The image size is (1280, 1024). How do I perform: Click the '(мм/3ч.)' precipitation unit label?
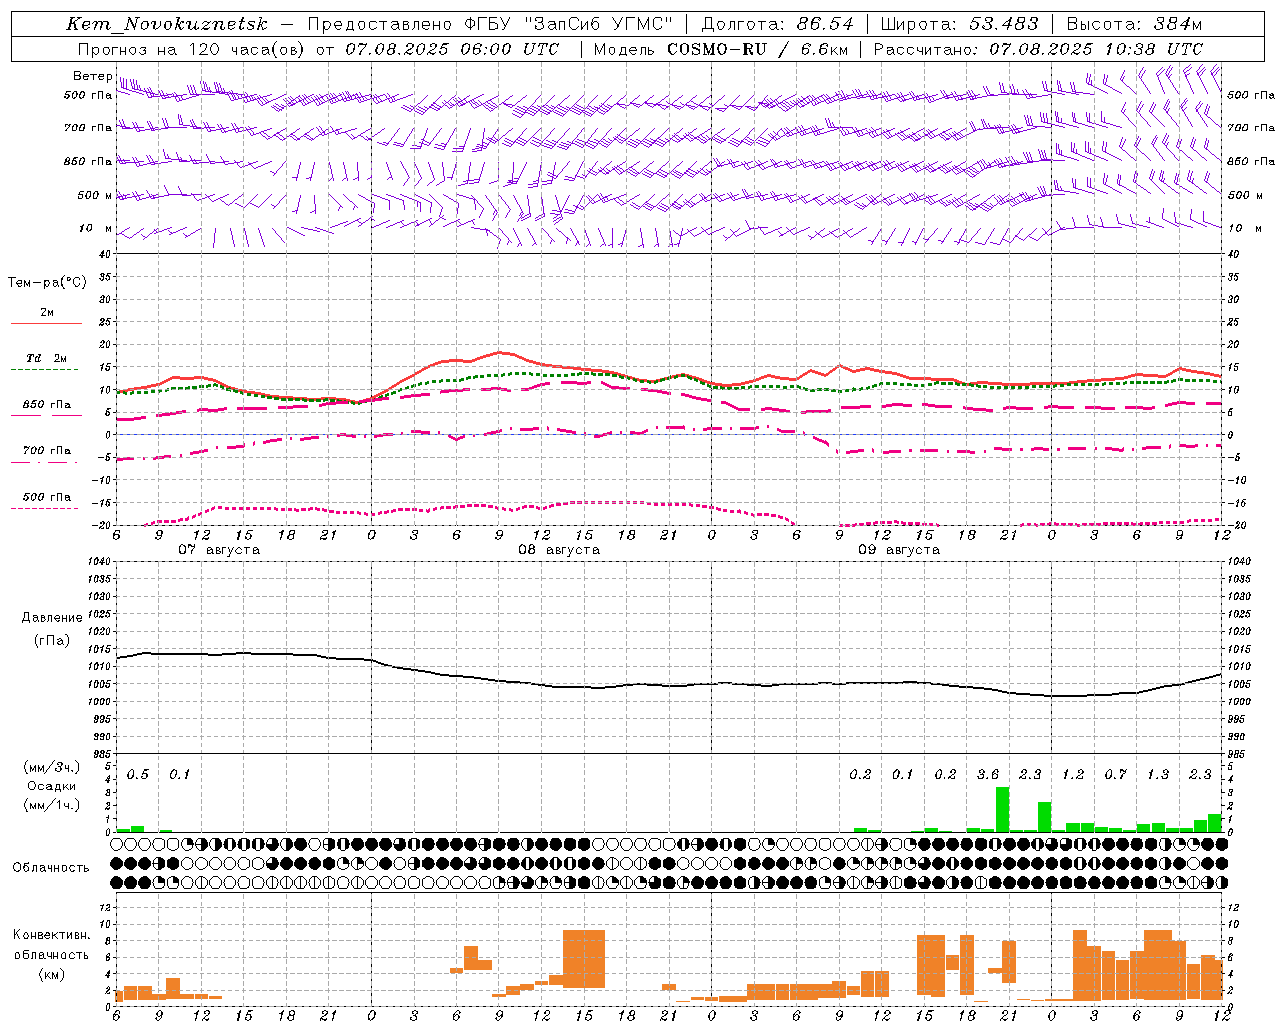(51, 768)
